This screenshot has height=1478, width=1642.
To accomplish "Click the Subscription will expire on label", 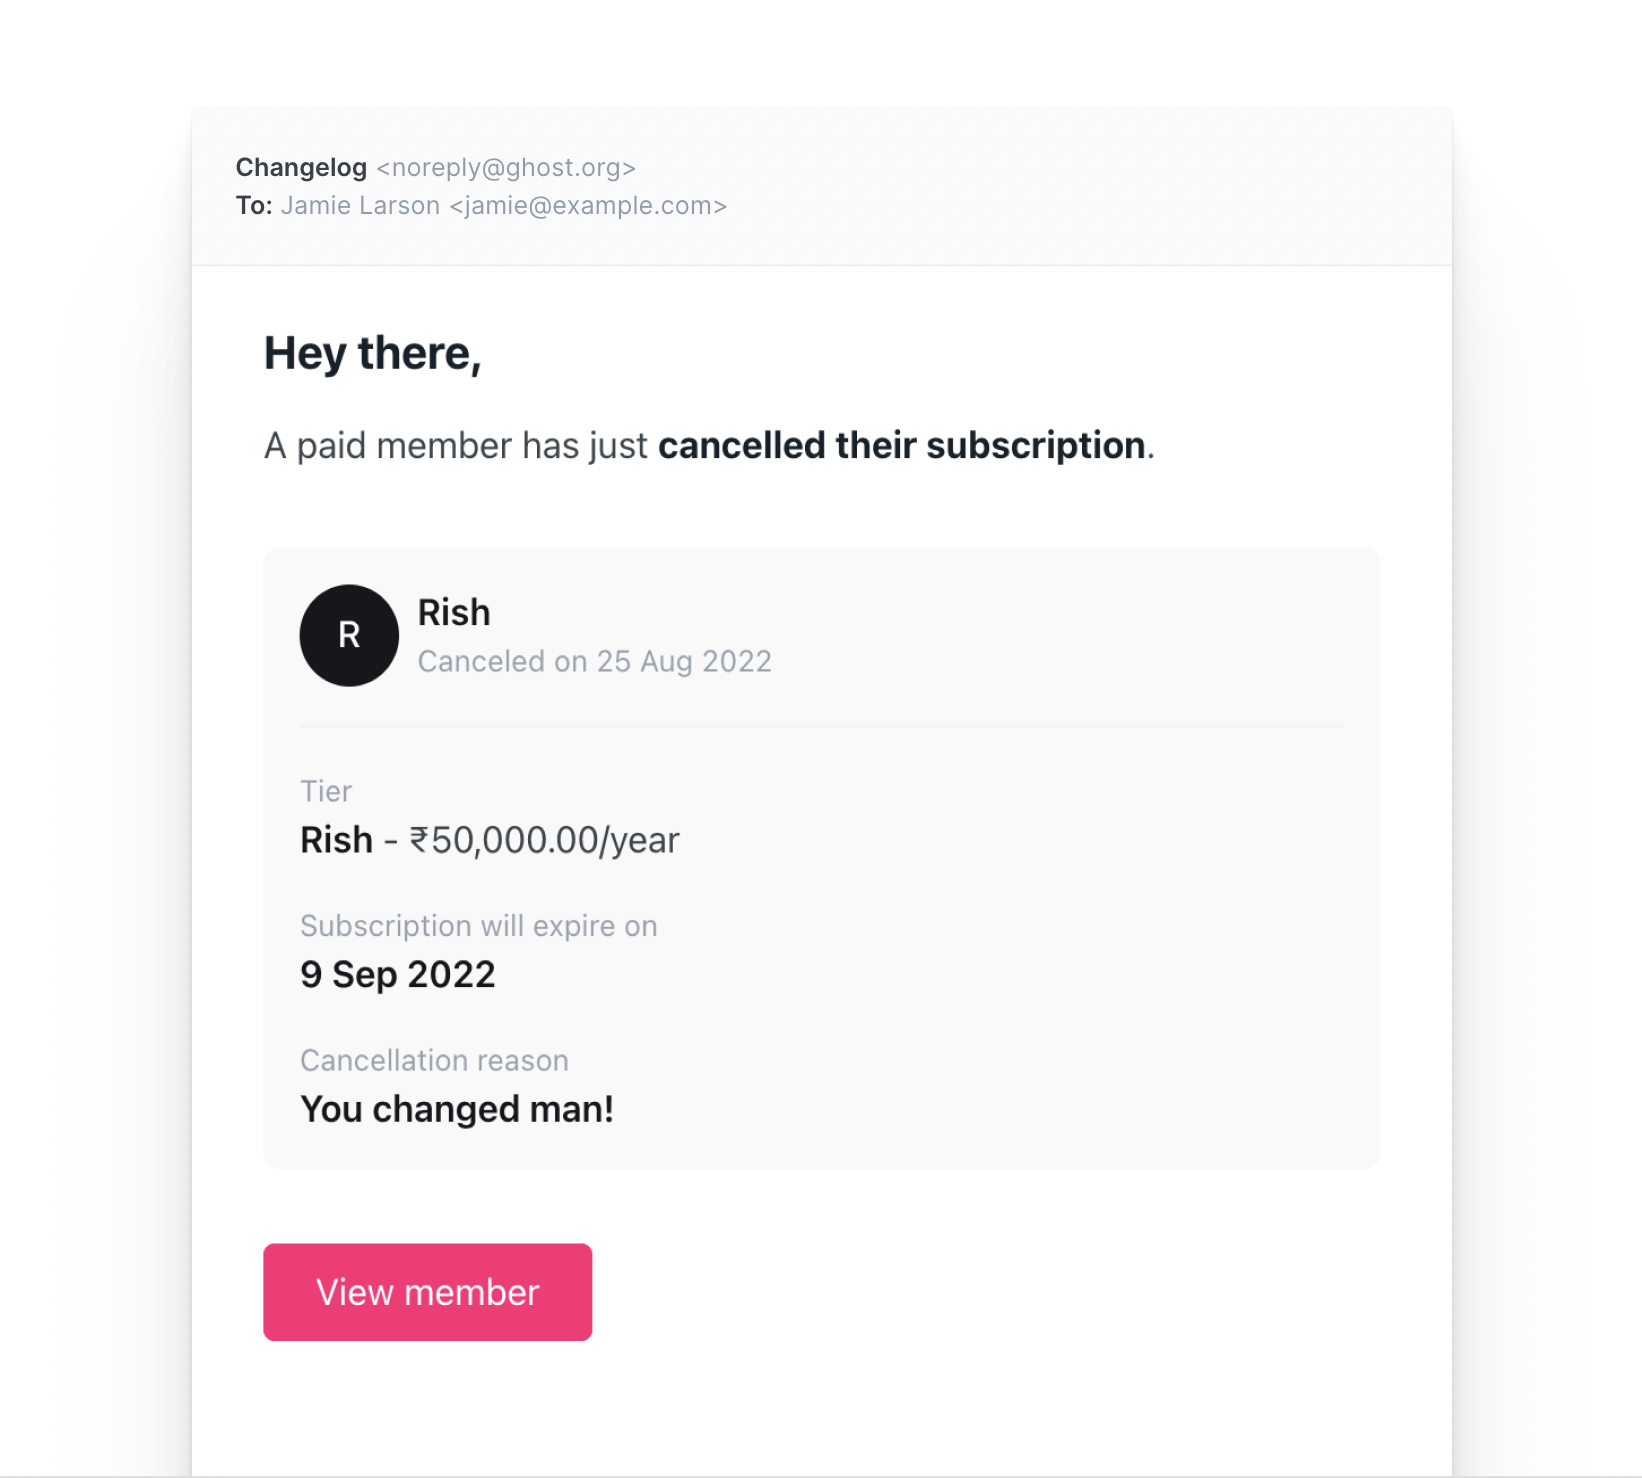I will [x=479, y=926].
